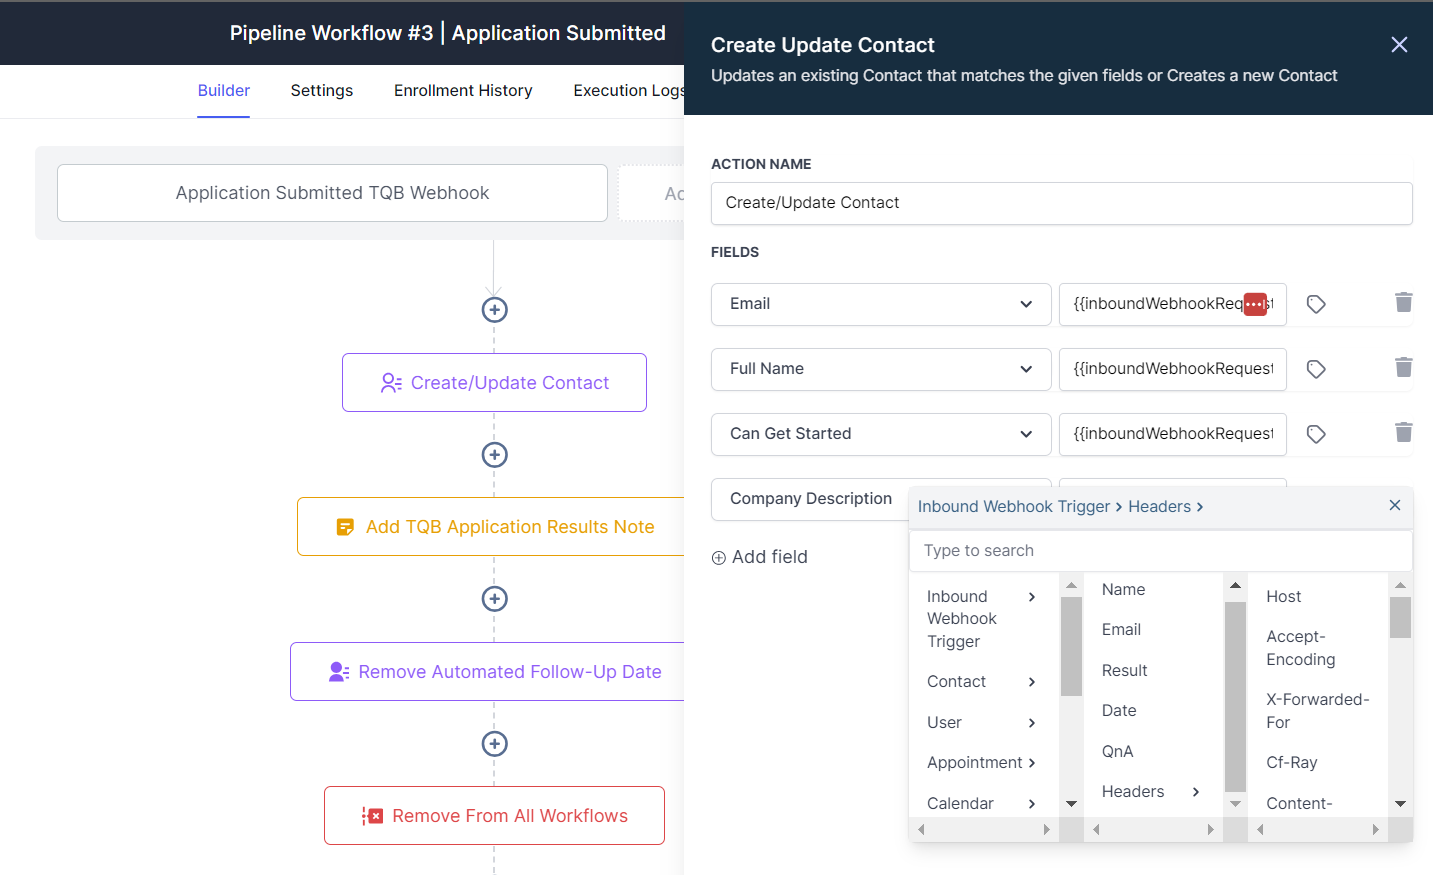Switch to the Settings tab
The image size is (1433, 875).
322,91
